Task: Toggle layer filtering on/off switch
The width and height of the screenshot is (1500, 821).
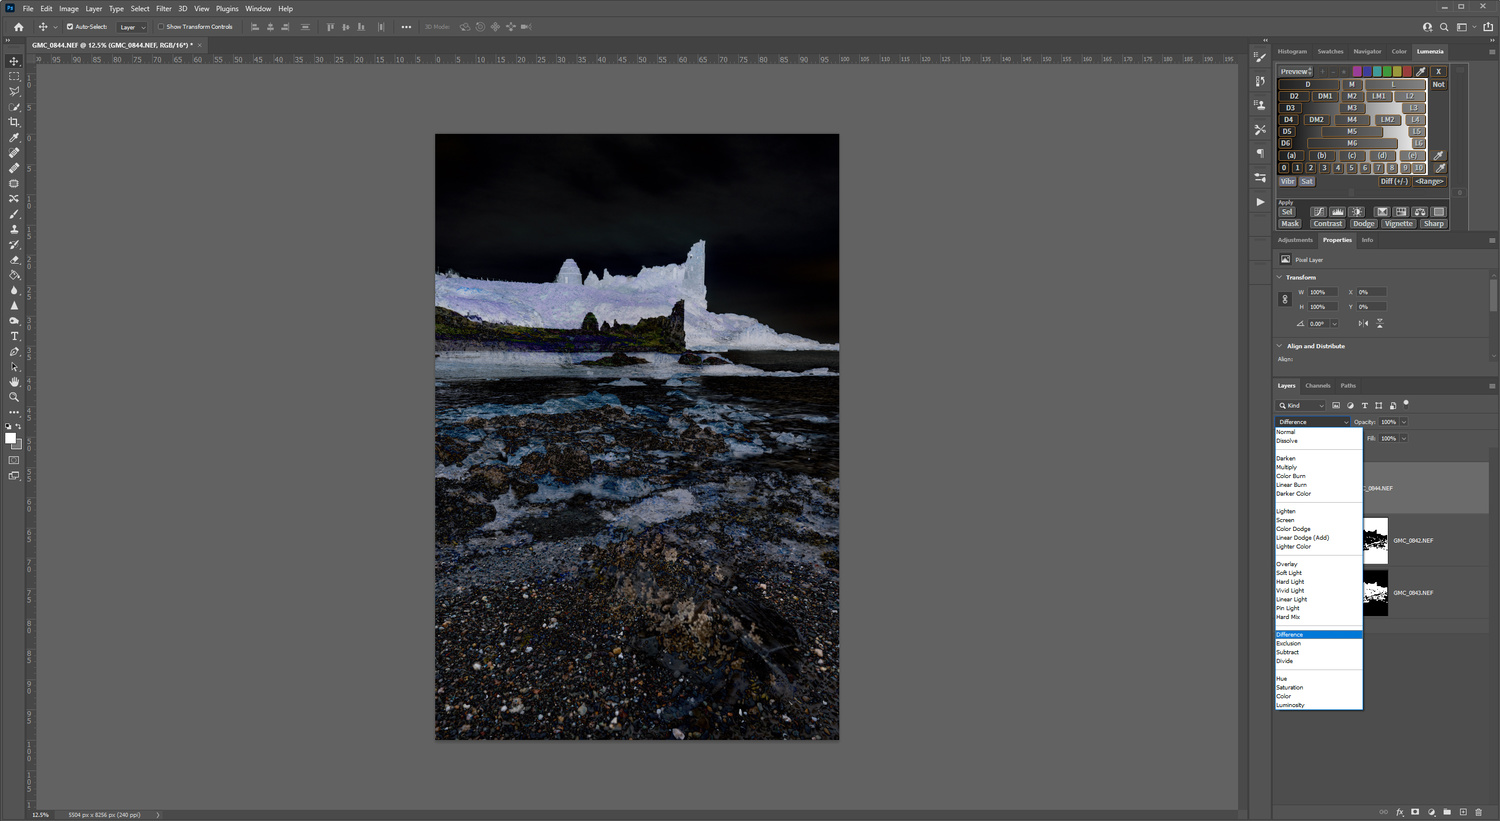Action: (x=1406, y=404)
